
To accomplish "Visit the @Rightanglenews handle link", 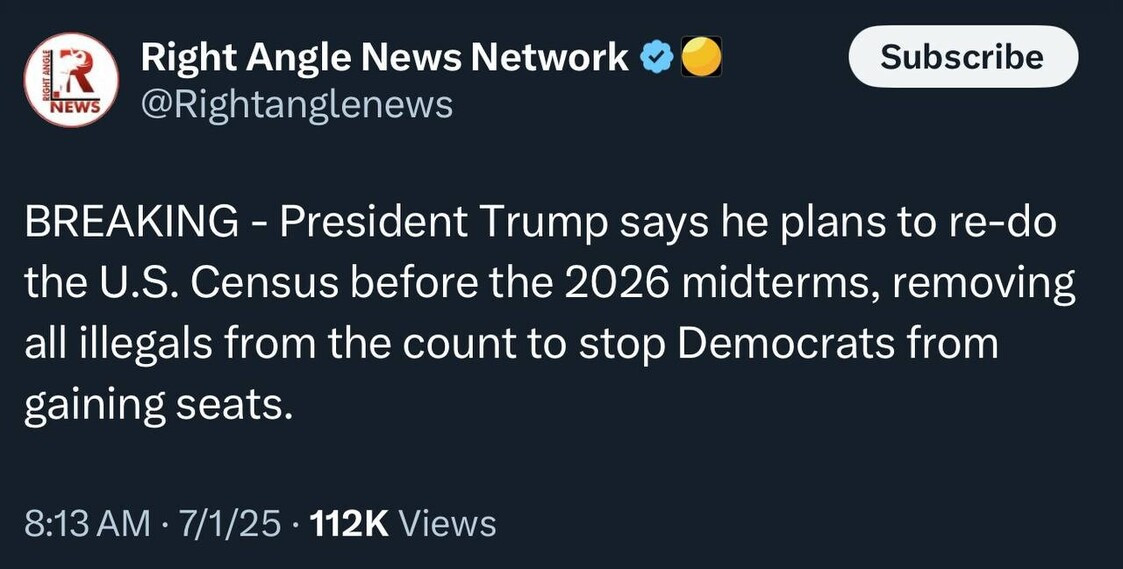I will [296, 104].
